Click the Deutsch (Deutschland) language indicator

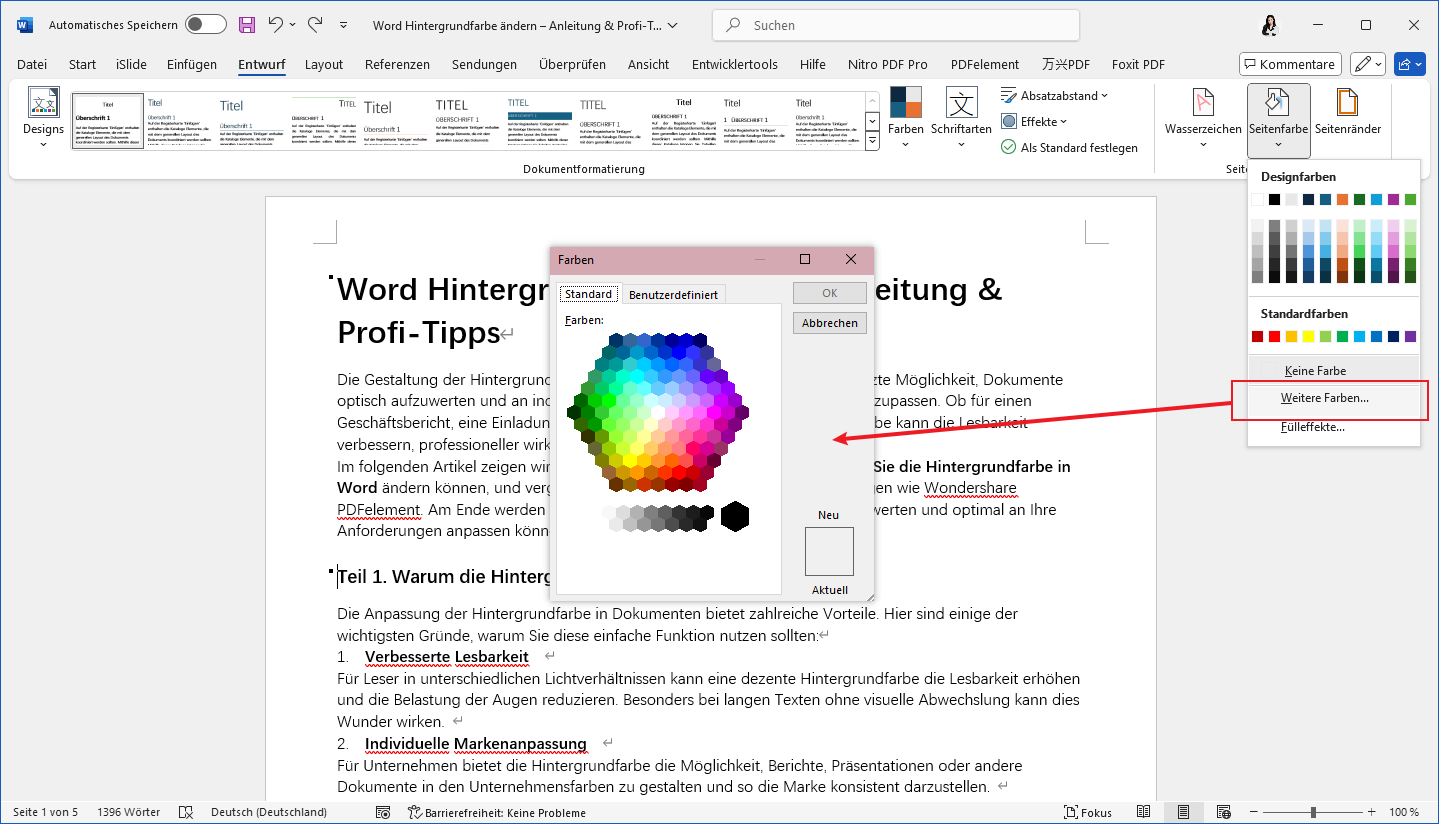269,812
